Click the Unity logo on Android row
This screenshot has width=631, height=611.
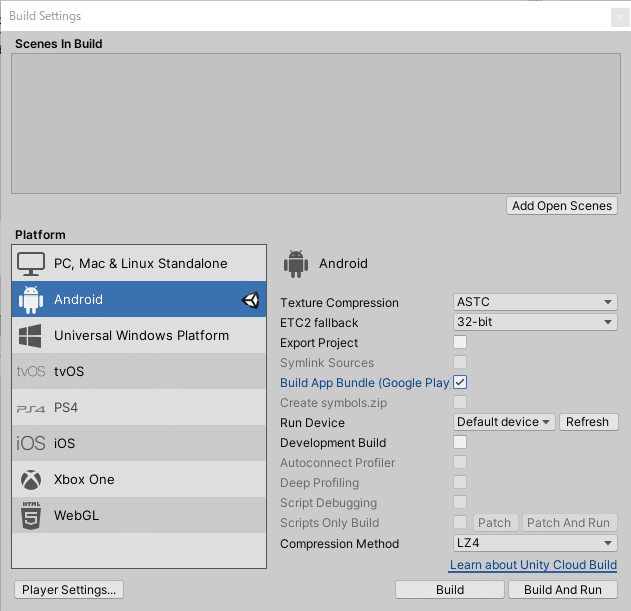[x=250, y=300]
